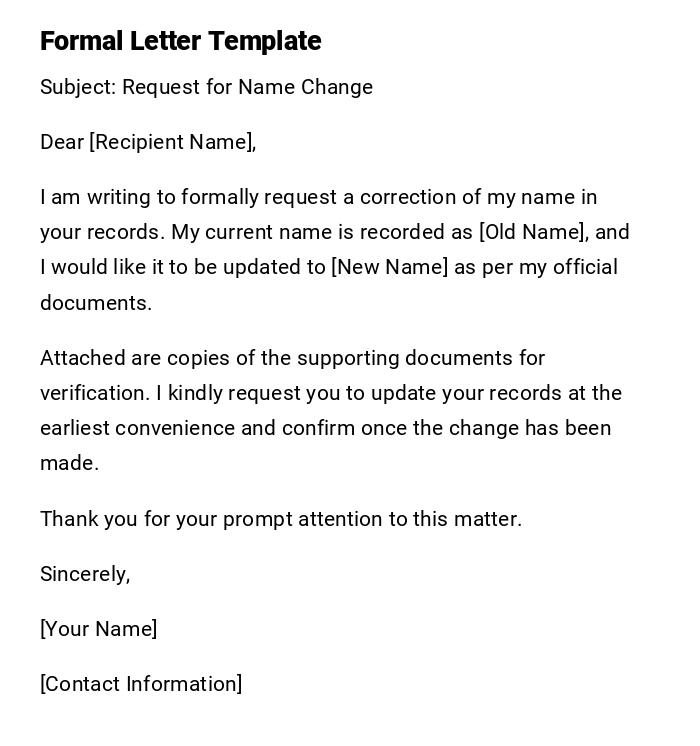Click the word made ending the second paragraph

point(67,463)
